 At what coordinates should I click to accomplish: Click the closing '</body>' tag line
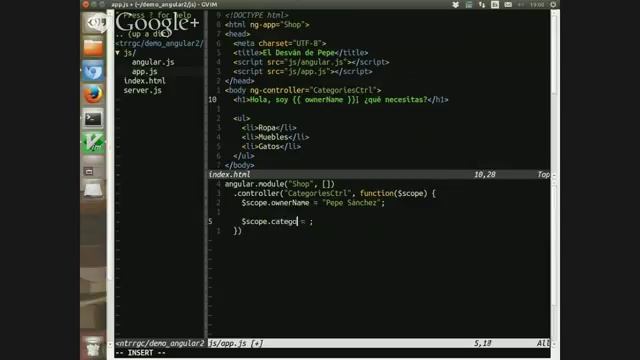tap(240, 165)
